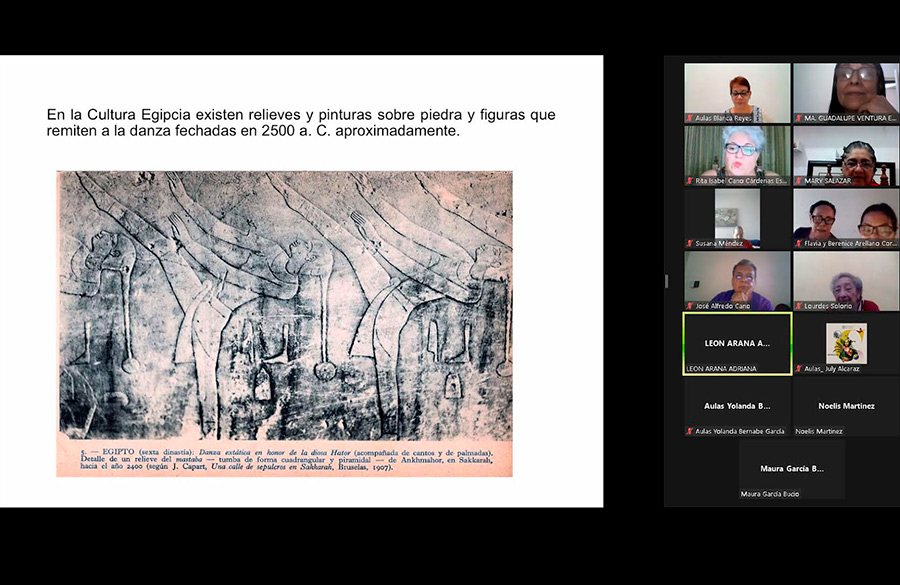Screen dimensions: 900x585
Task: Click name label 'Susana Méndez'
Action: tap(719, 243)
